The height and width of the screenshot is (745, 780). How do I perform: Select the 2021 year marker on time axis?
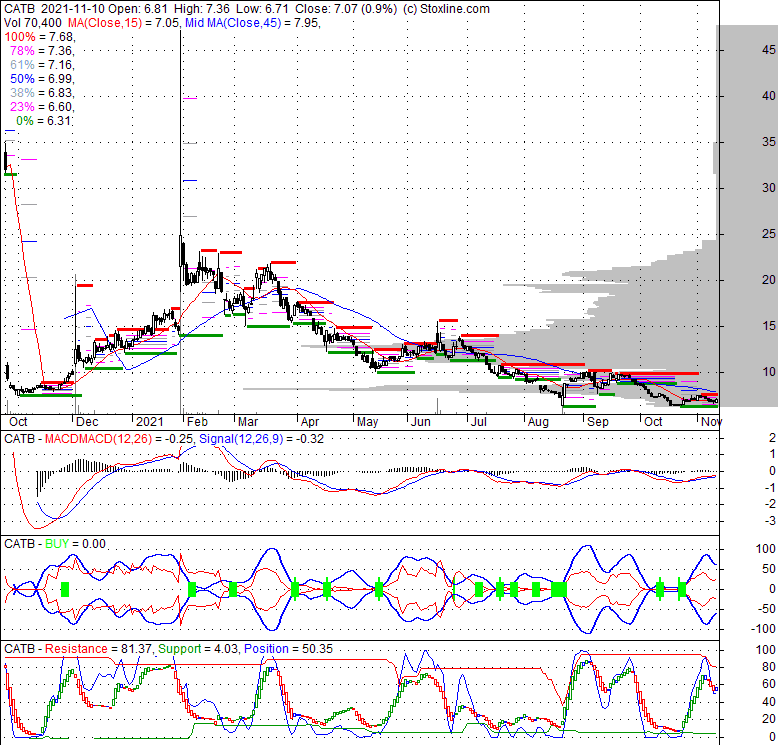point(151,422)
